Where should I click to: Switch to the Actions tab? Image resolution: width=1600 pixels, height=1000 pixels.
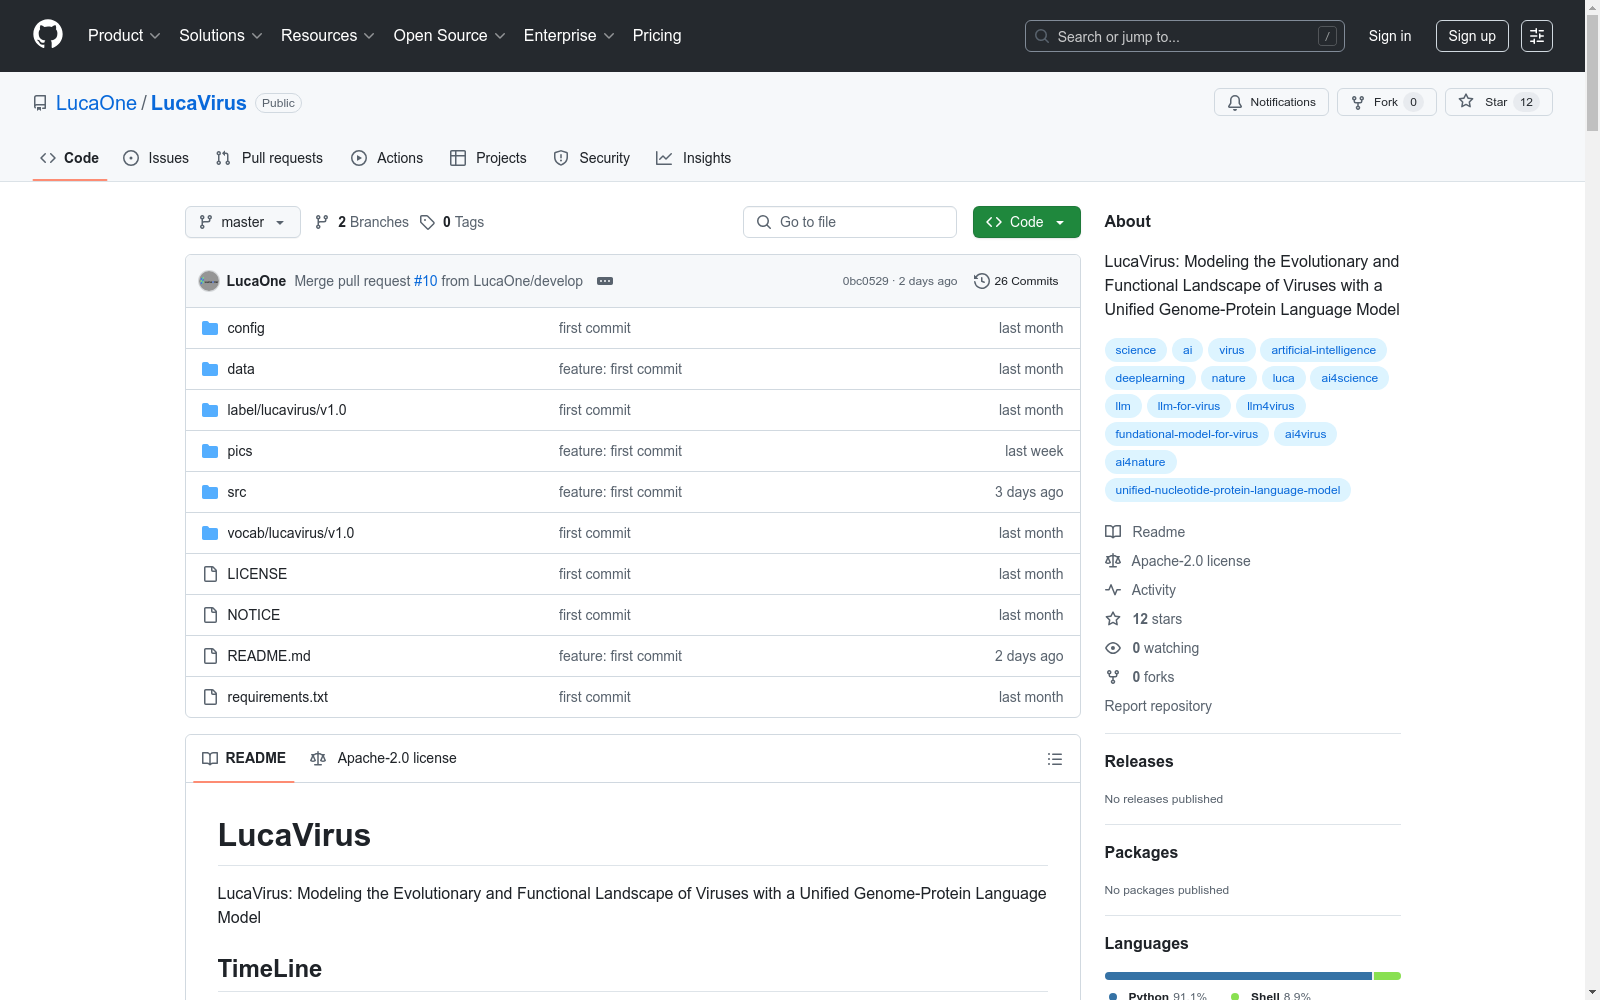(x=387, y=158)
